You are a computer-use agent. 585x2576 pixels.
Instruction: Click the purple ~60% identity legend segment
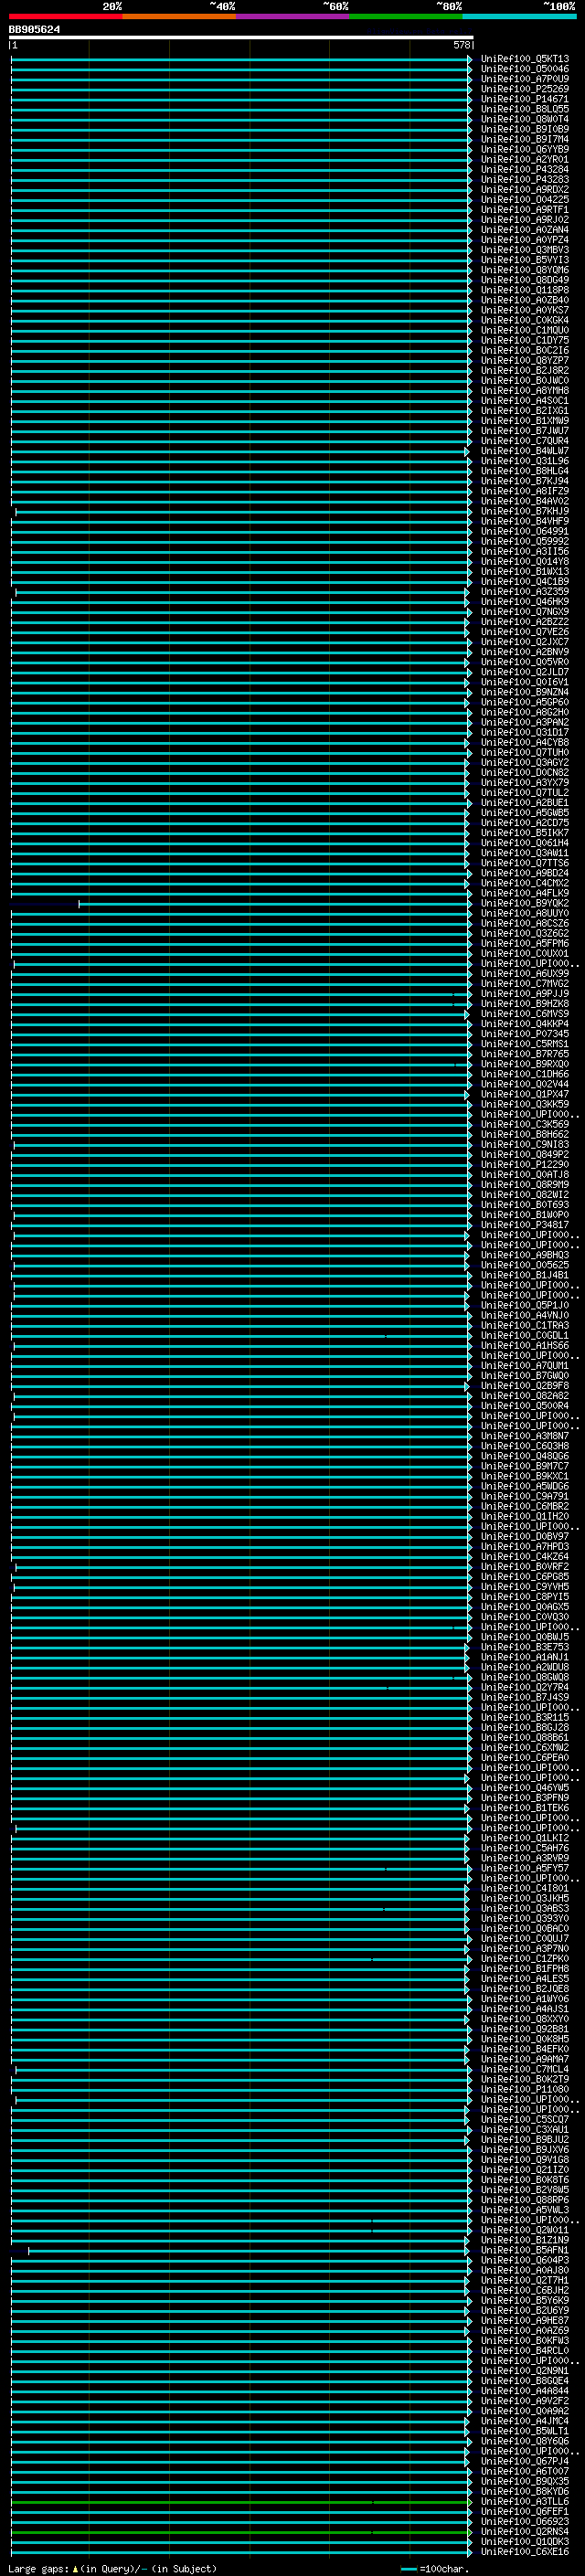[x=293, y=16]
